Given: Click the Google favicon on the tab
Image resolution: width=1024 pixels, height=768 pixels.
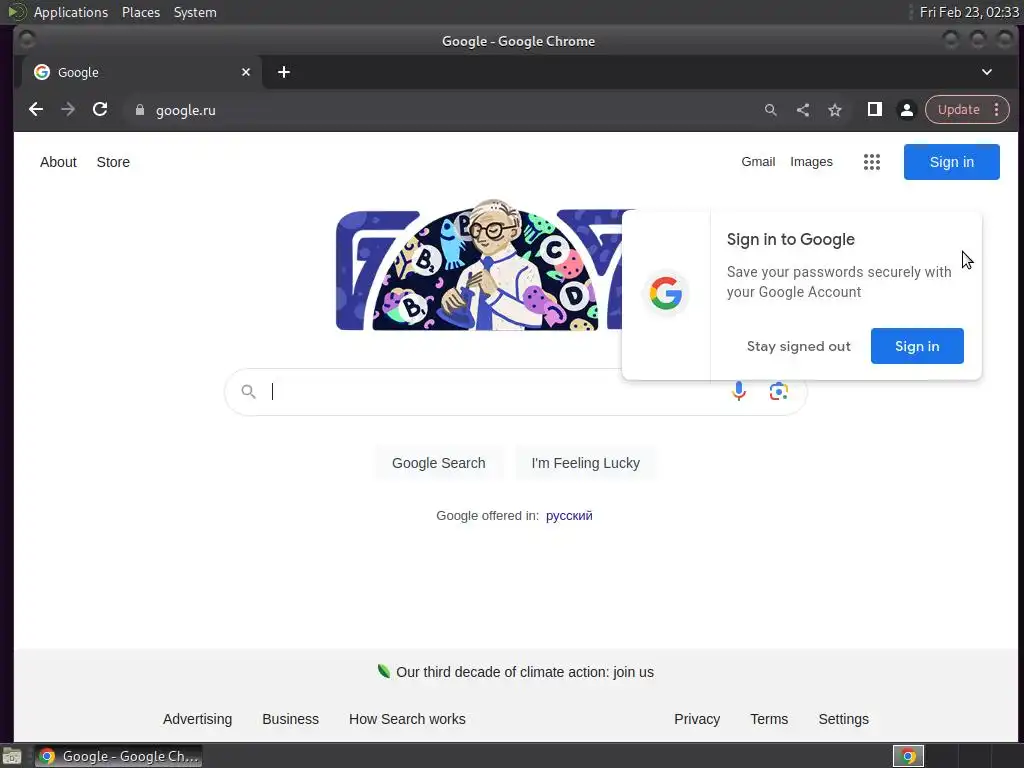Looking at the screenshot, I should click(42, 72).
